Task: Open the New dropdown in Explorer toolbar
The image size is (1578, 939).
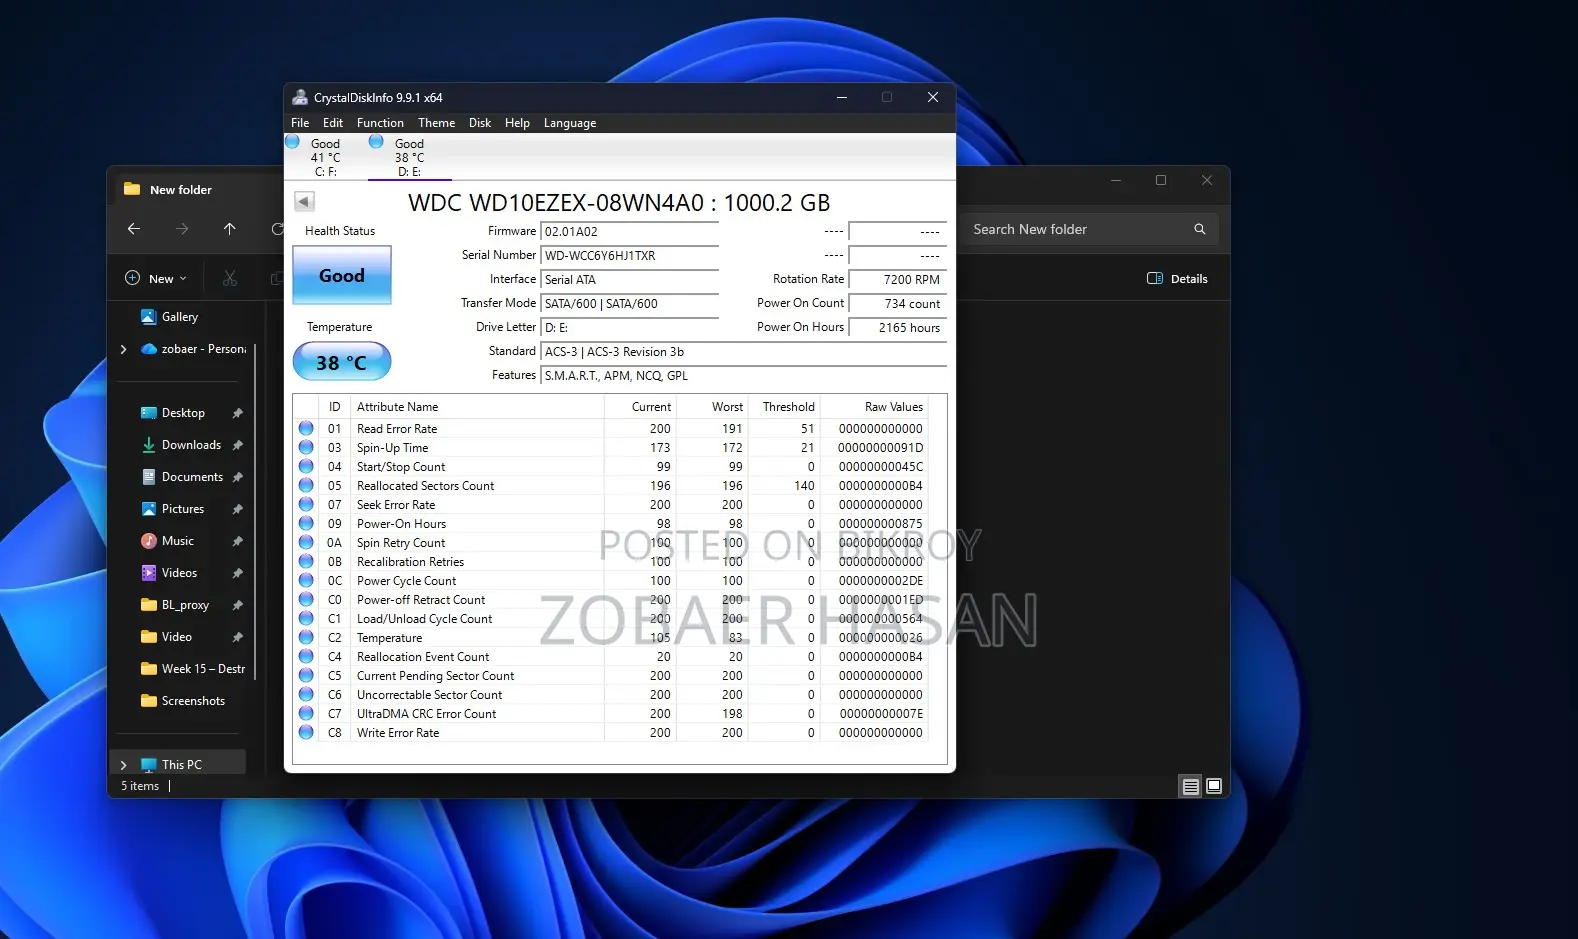Action: pos(156,278)
